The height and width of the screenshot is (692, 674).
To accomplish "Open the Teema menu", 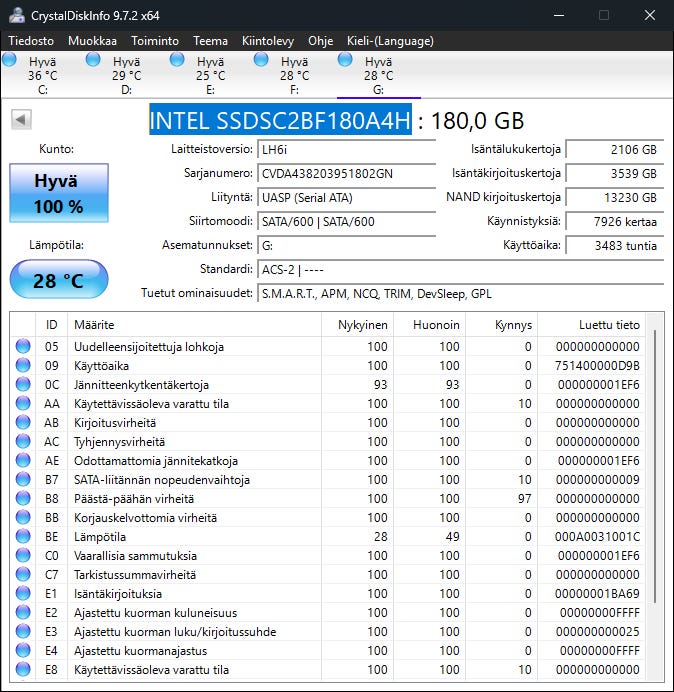I will 210,41.
